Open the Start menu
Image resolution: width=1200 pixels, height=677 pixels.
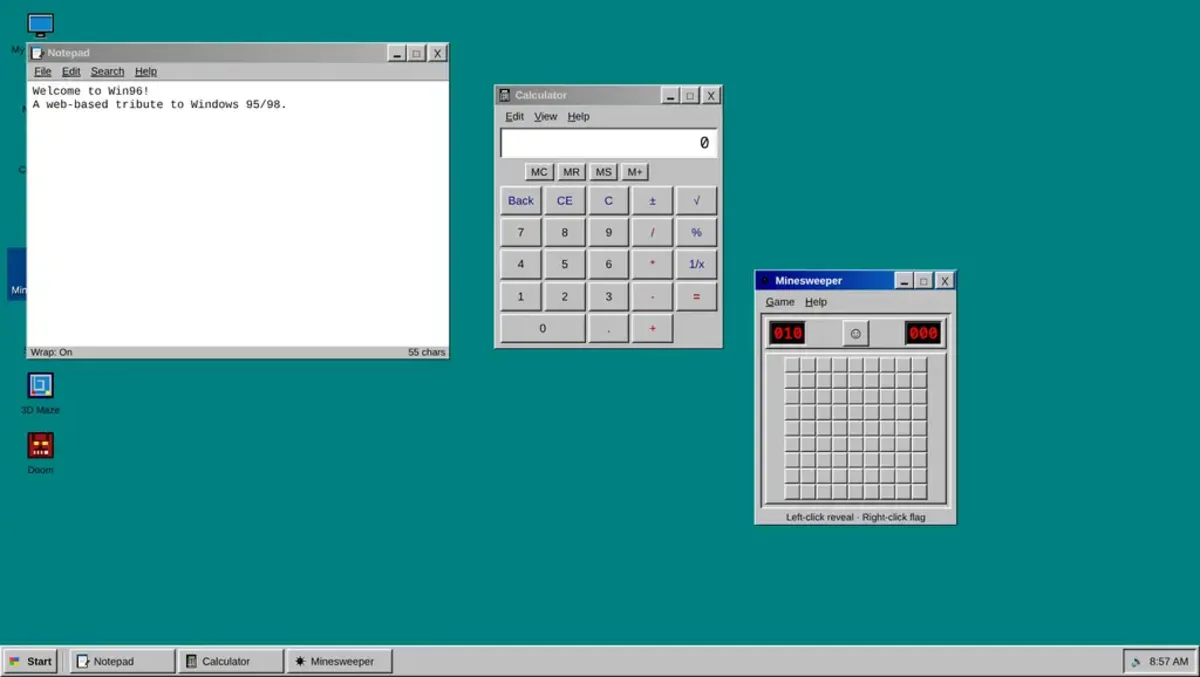pos(30,661)
